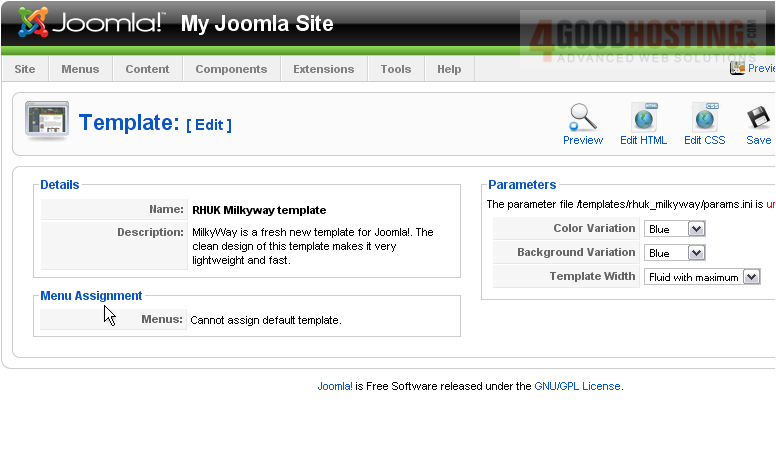776x450 pixels.
Task: Open the Content menu
Action: tap(147, 69)
